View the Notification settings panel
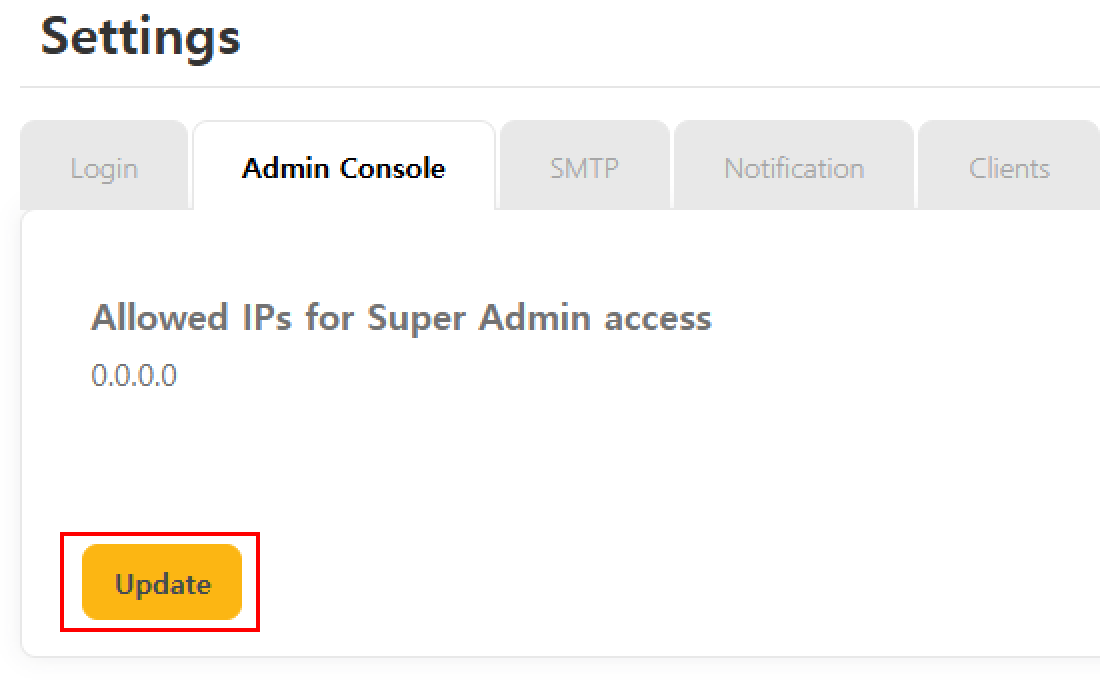 coord(794,168)
